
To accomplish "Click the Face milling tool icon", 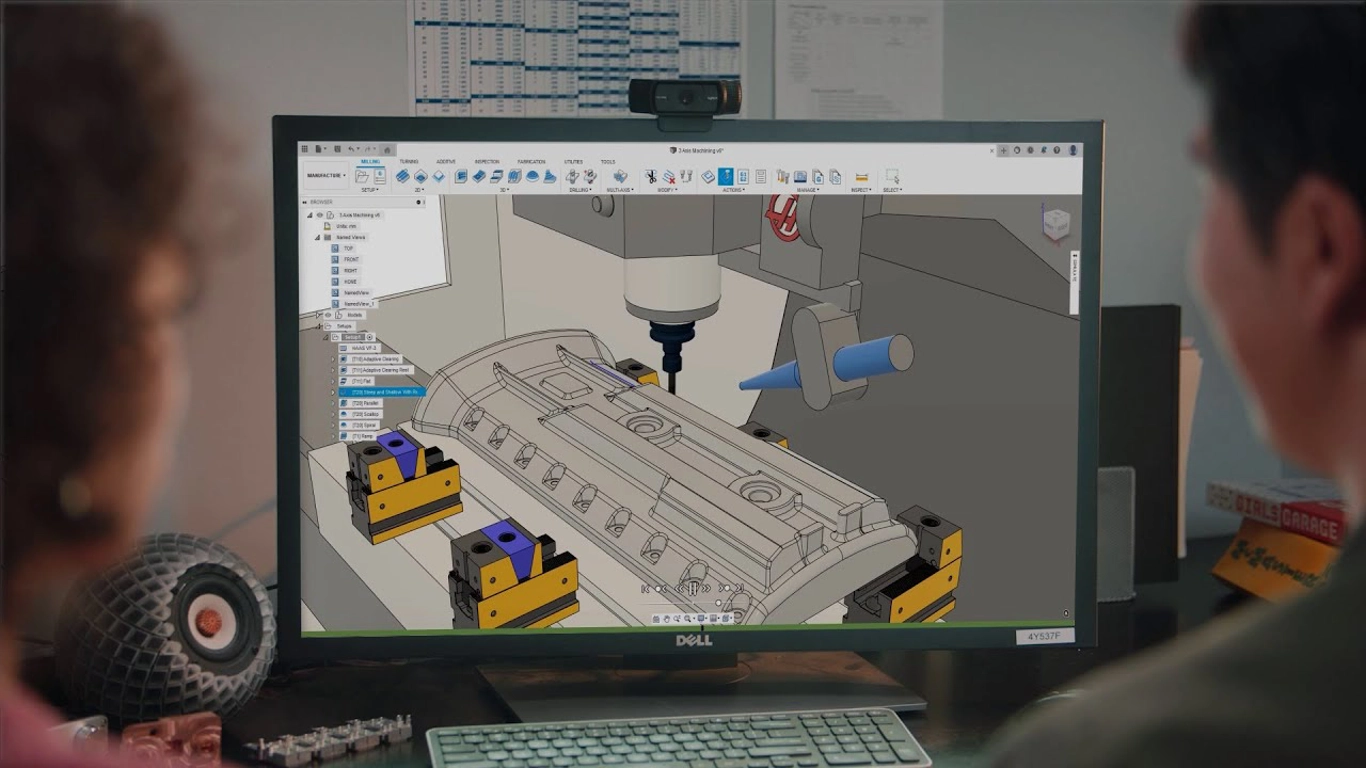I will tap(438, 176).
